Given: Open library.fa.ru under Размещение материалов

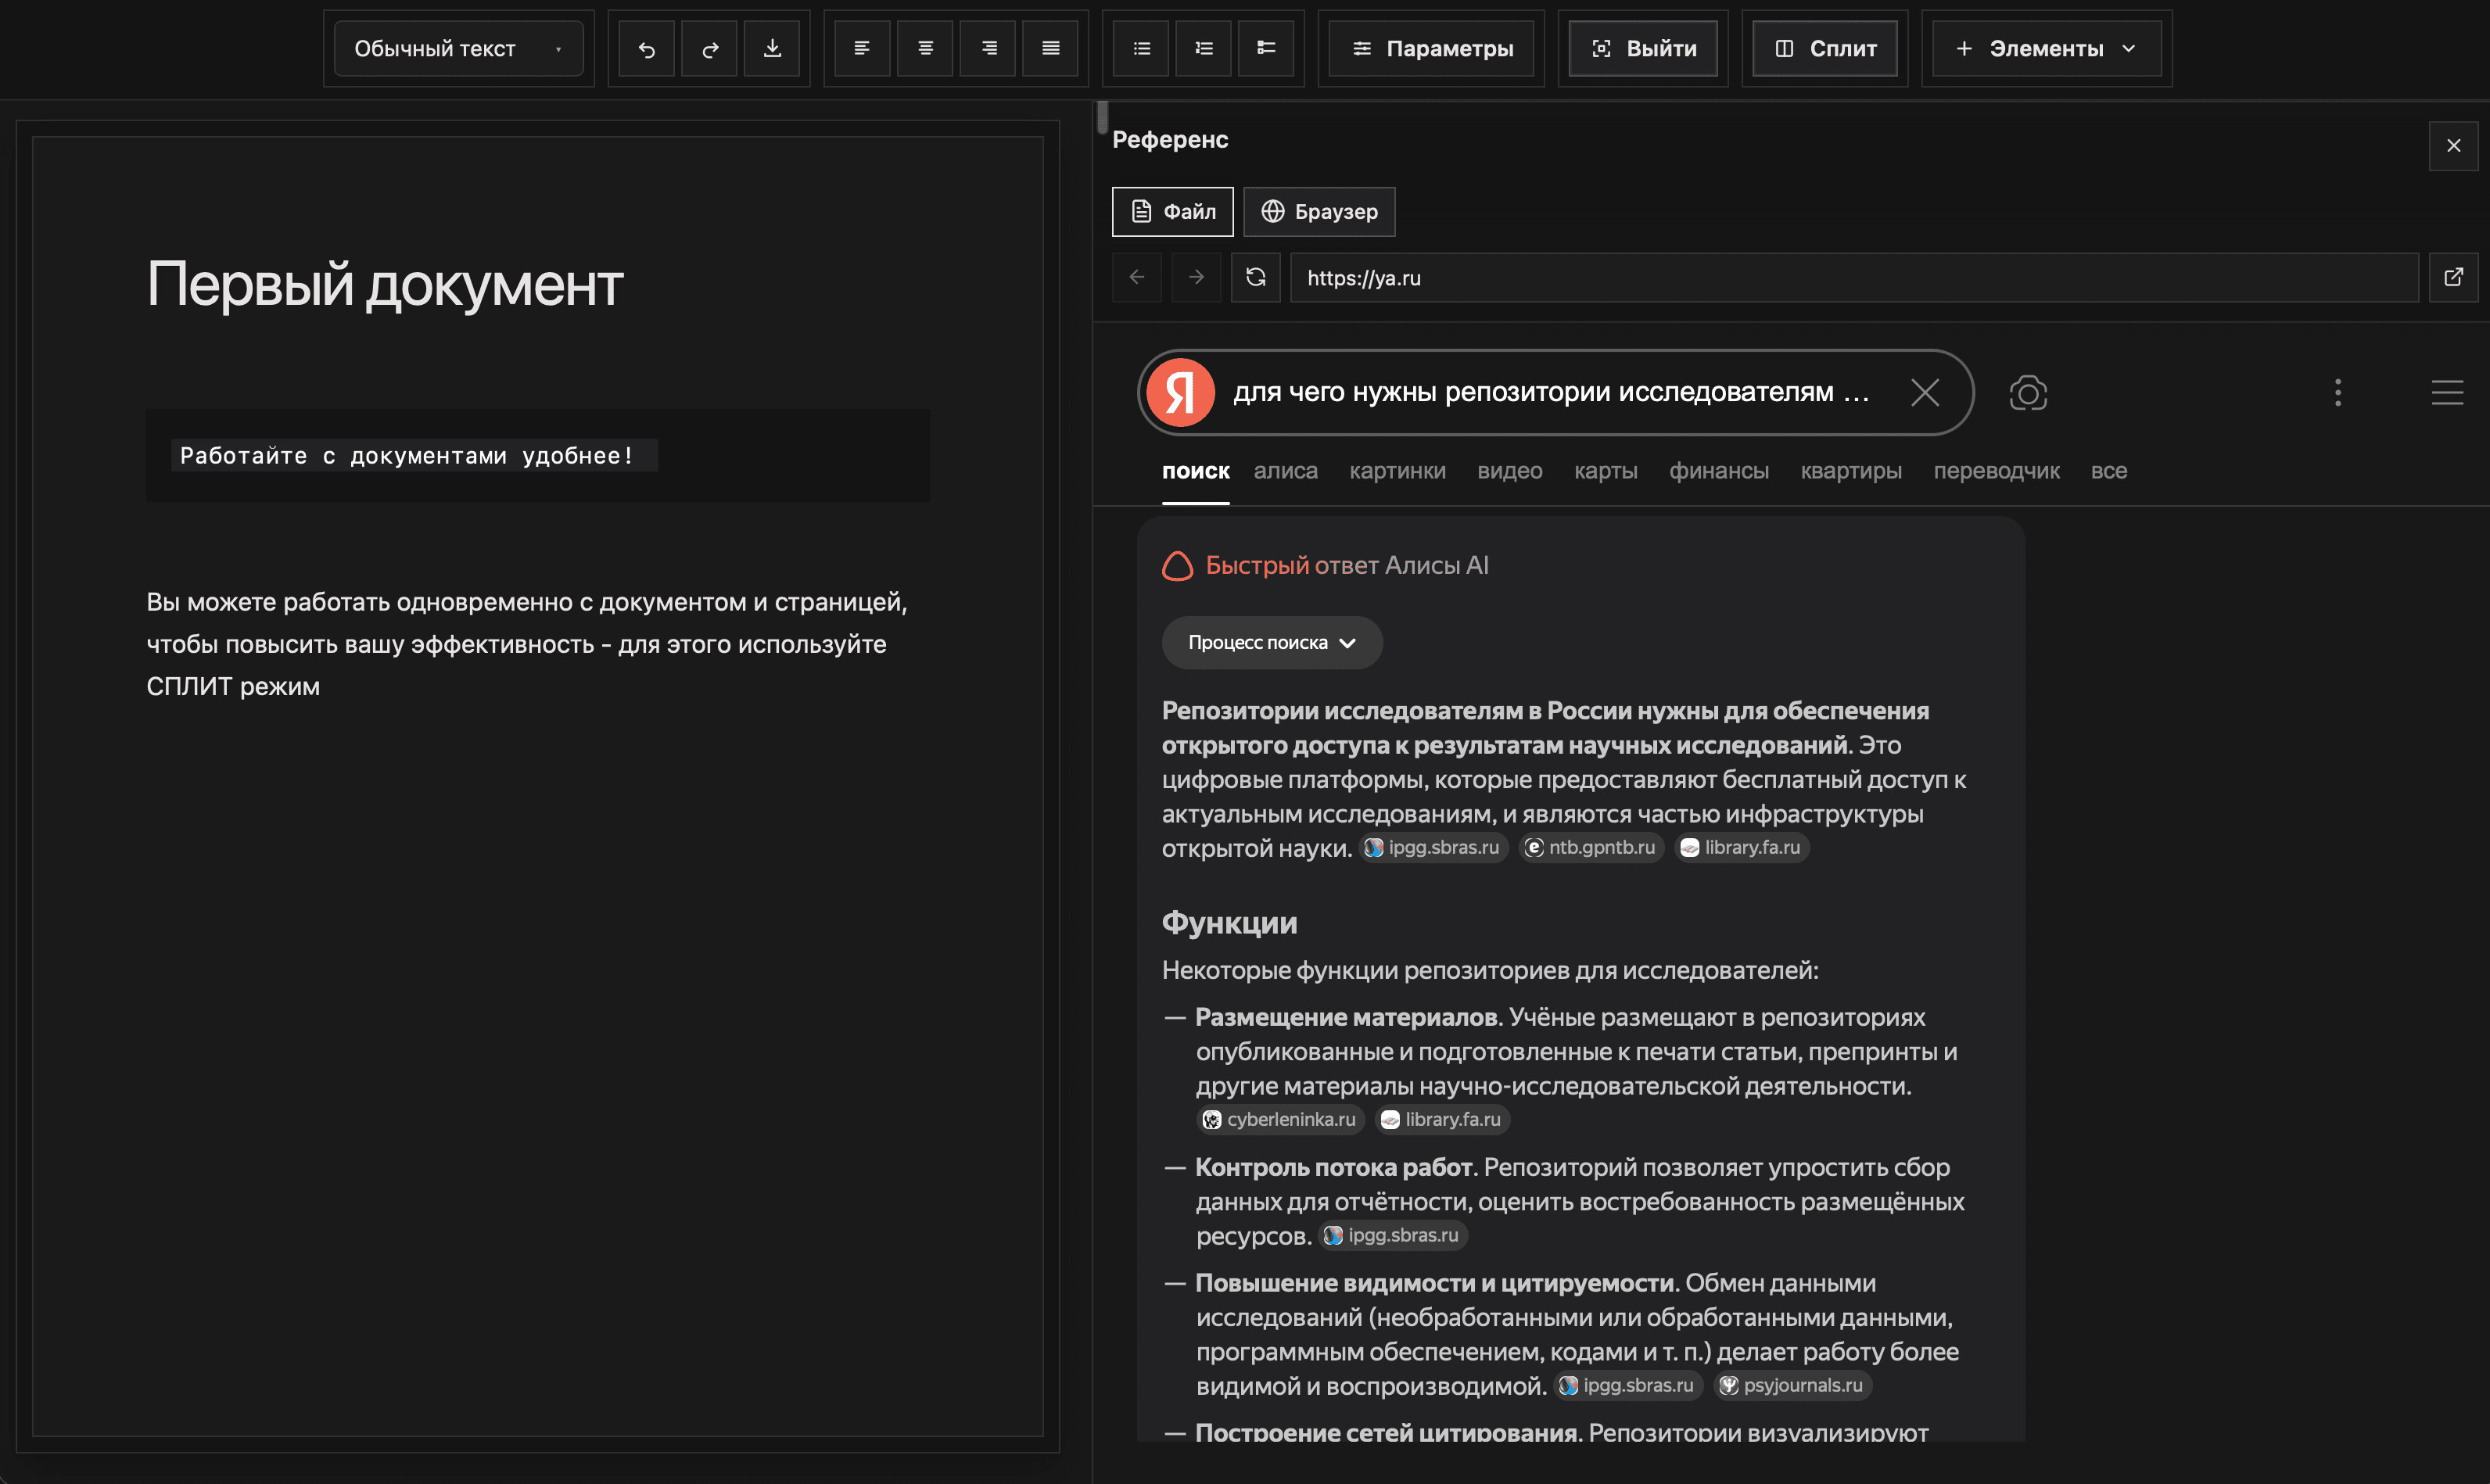Looking at the screenshot, I should (x=1442, y=1119).
